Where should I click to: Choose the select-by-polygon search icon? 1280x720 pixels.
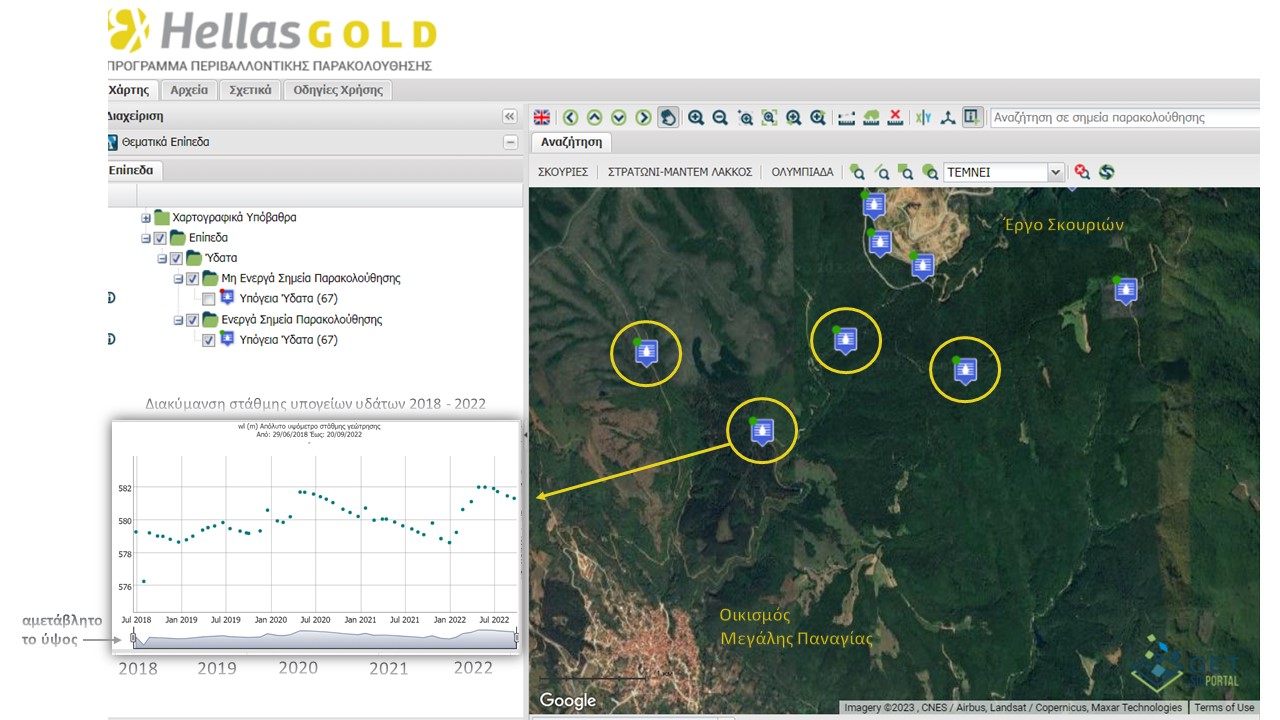pos(857,172)
